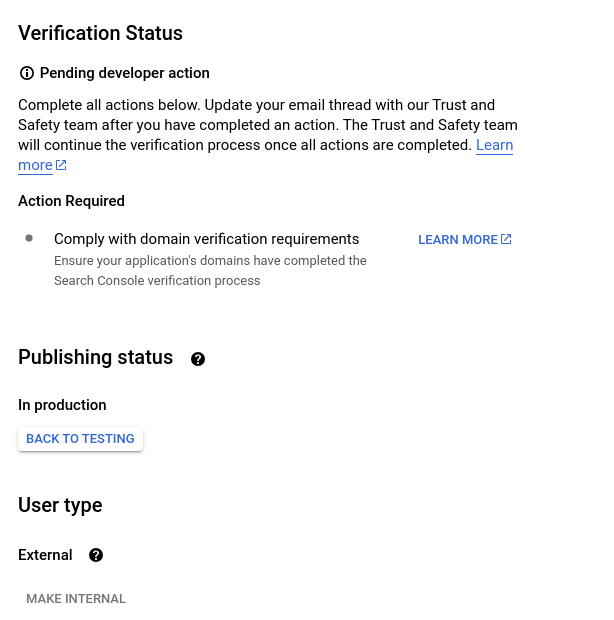614x620 pixels.
Task: Click the Verification Status heading
Action: point(100,33)
